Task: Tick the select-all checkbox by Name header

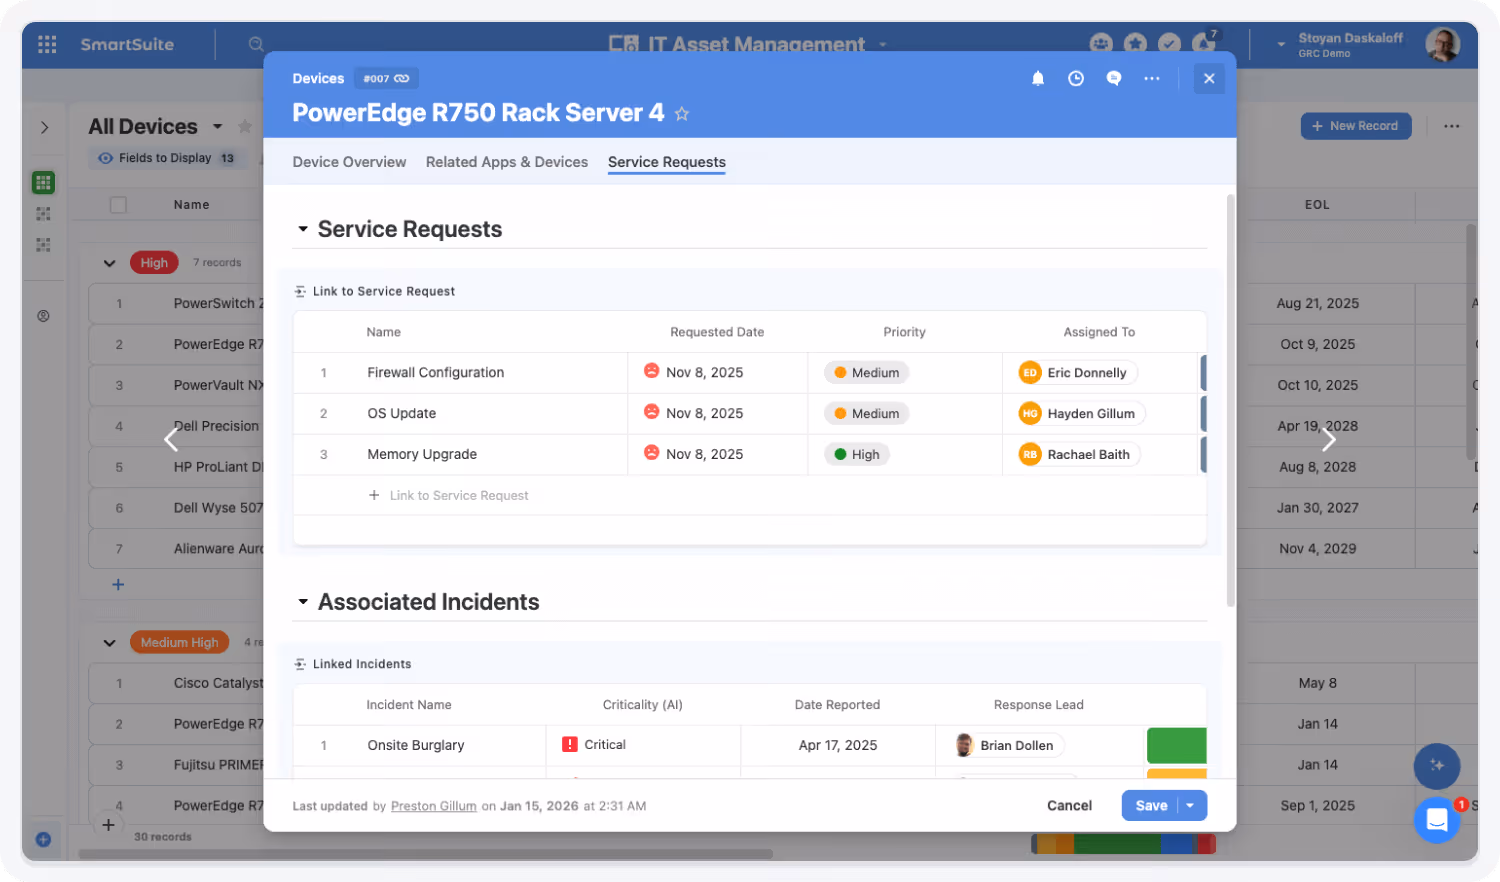Action: 118,205
